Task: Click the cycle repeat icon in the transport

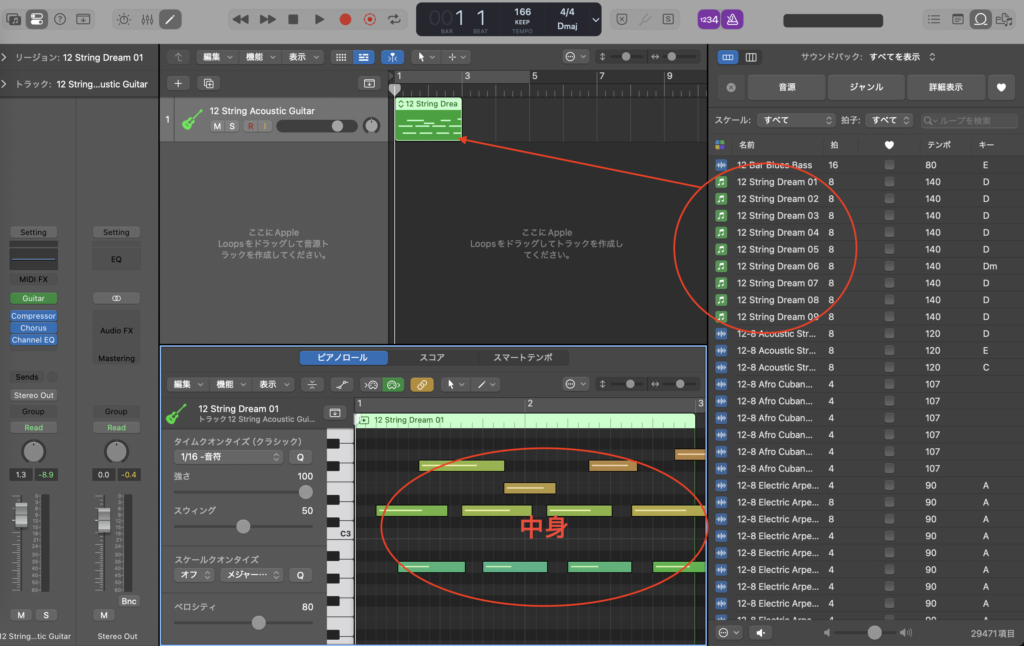Action: [x=394, y=19]
